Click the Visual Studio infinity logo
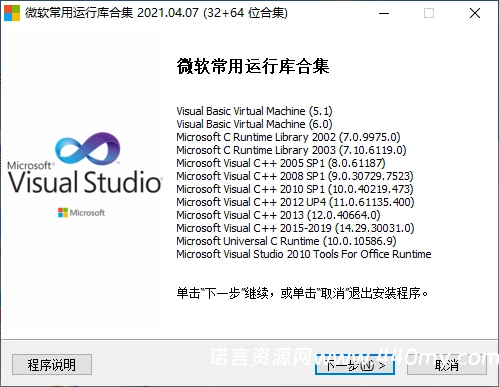 [x=88, y=149]
